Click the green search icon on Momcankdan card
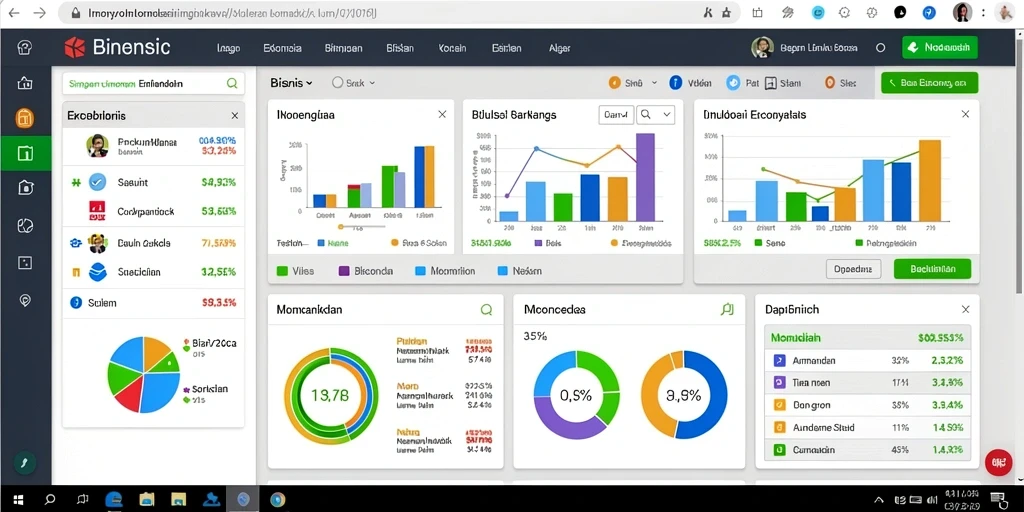 point(487,310)
